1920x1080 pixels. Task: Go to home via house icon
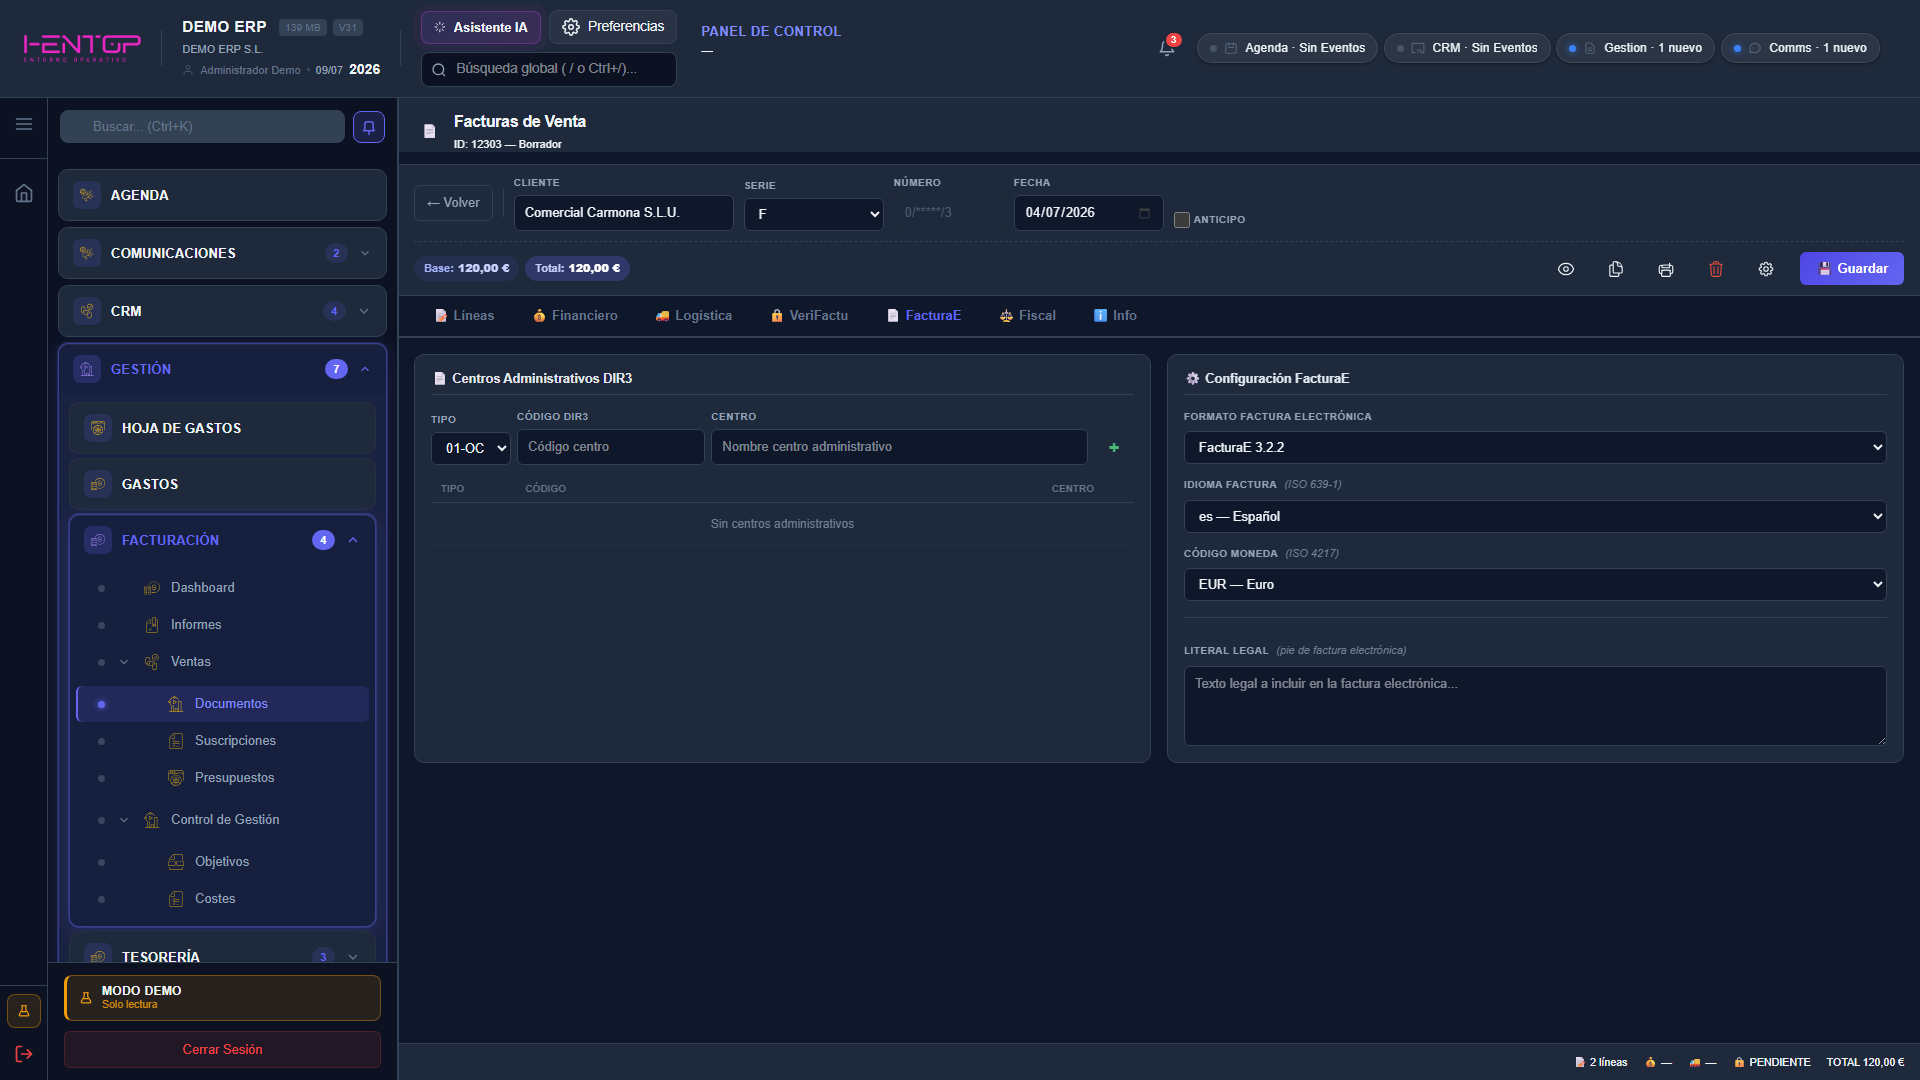tap(24, 193)
